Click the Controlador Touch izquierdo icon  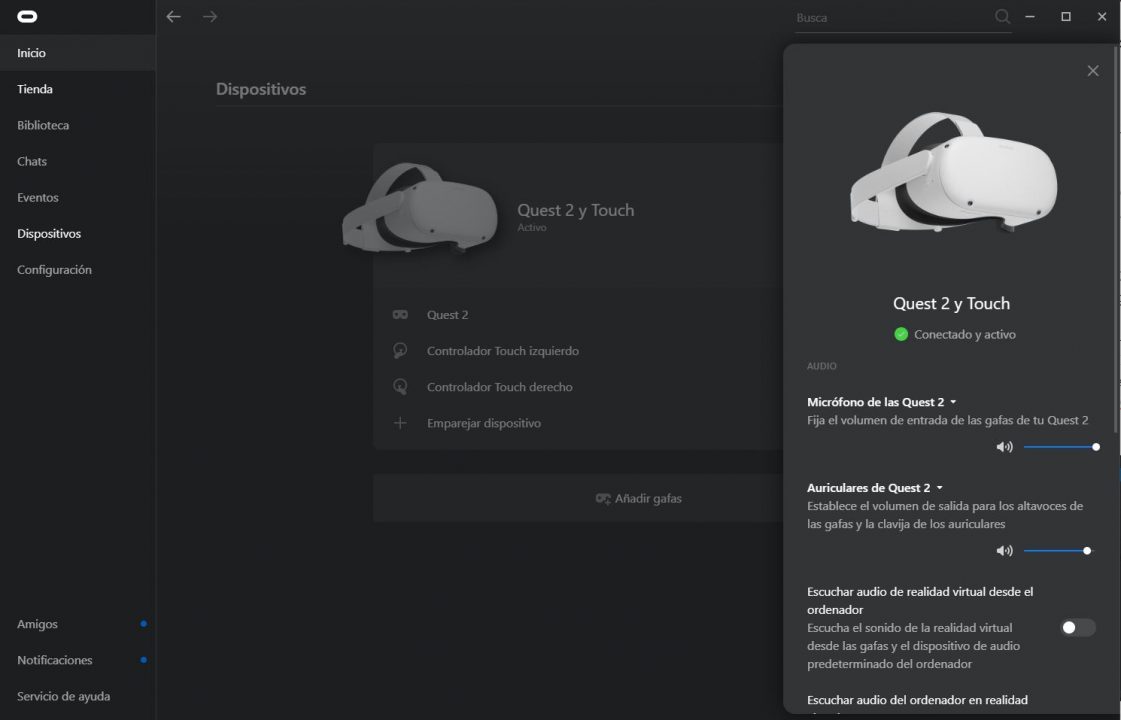[x=400, y=350]
